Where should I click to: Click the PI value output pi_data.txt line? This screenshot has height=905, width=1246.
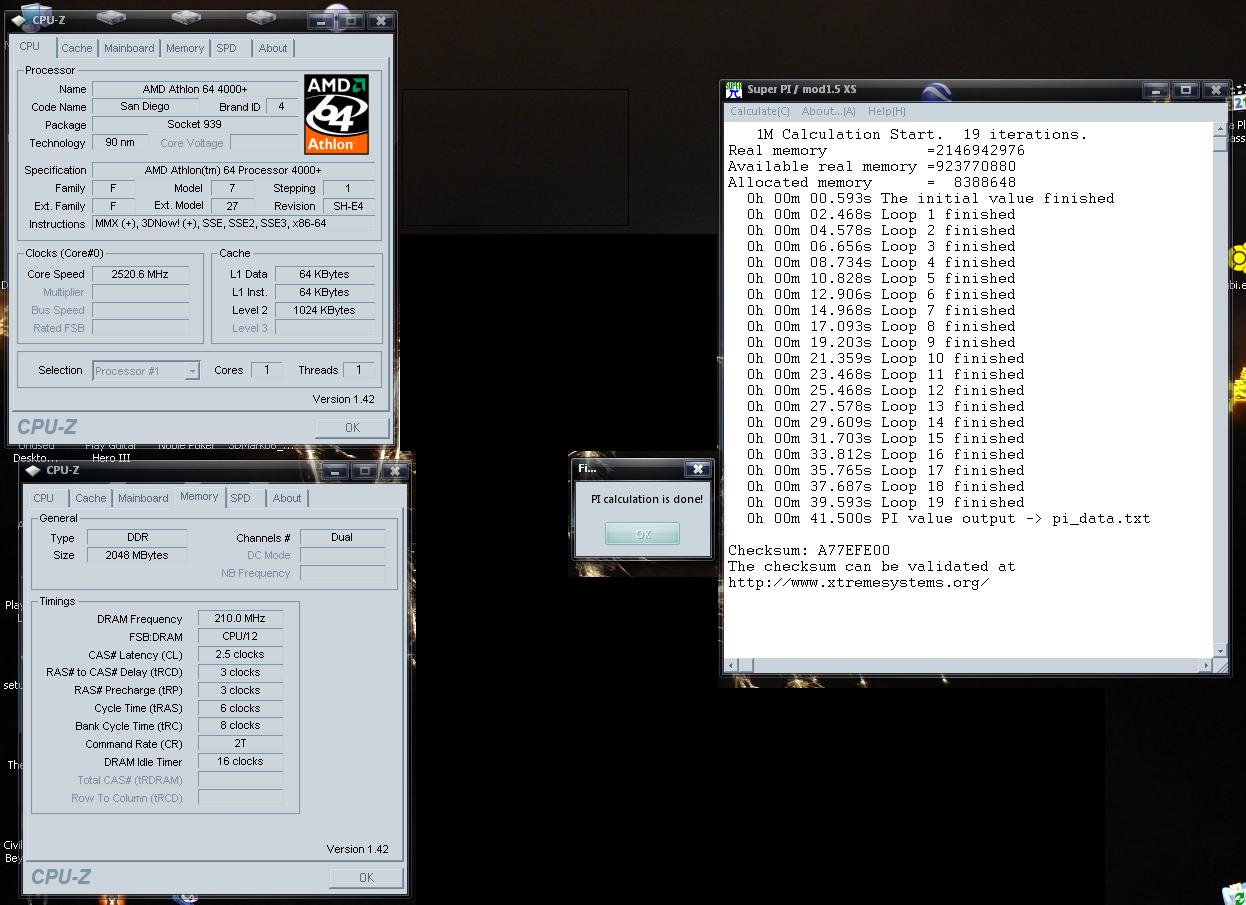[948, 519]
